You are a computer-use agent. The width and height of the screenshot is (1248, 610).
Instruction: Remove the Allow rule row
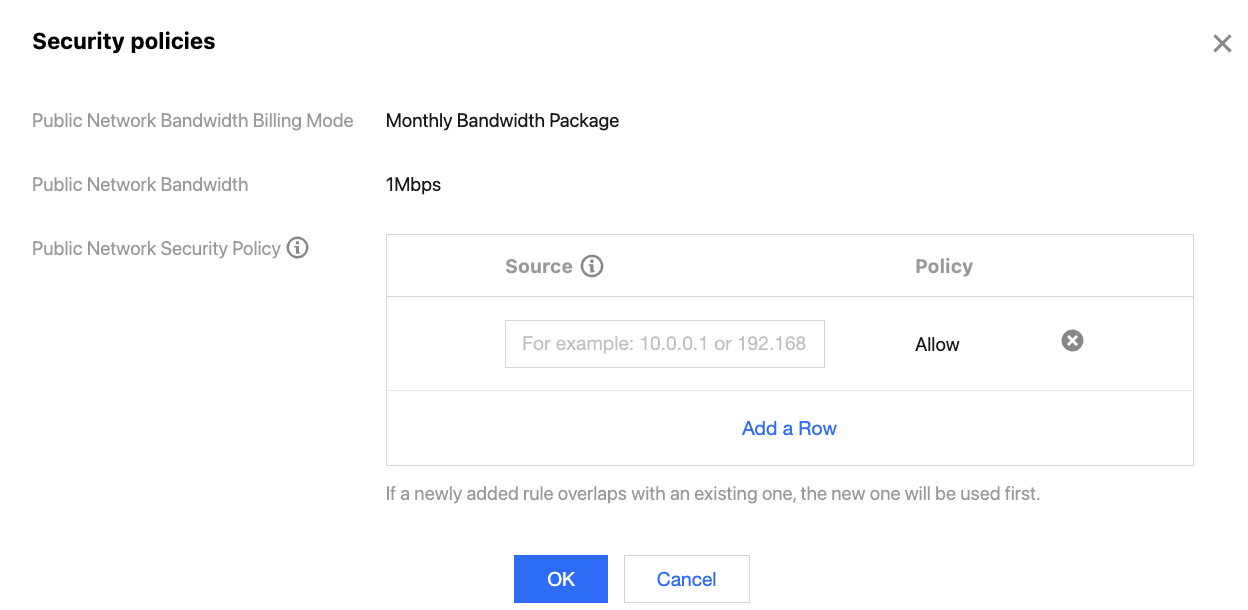coord(1072,341)
